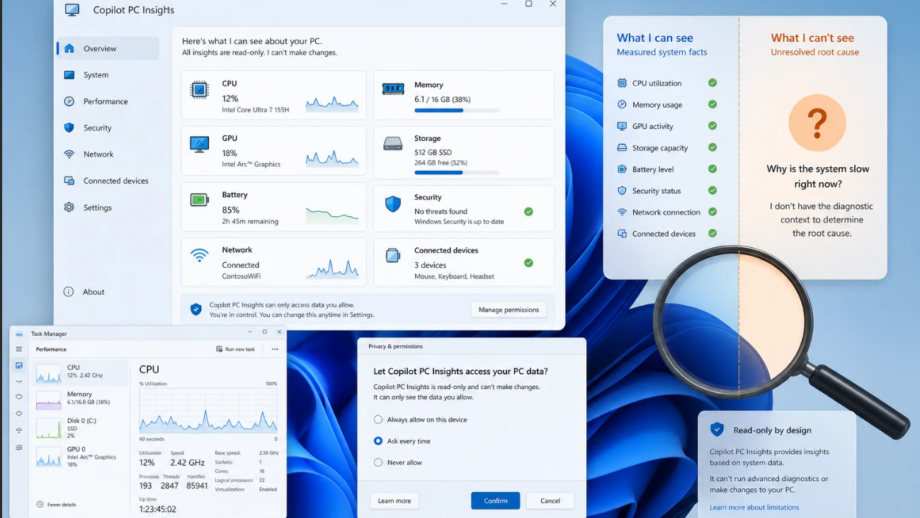Viewport: 920px width, 518px height.
Task: Select GPU 0 in Task Manager list
Action: coord(81,456)
